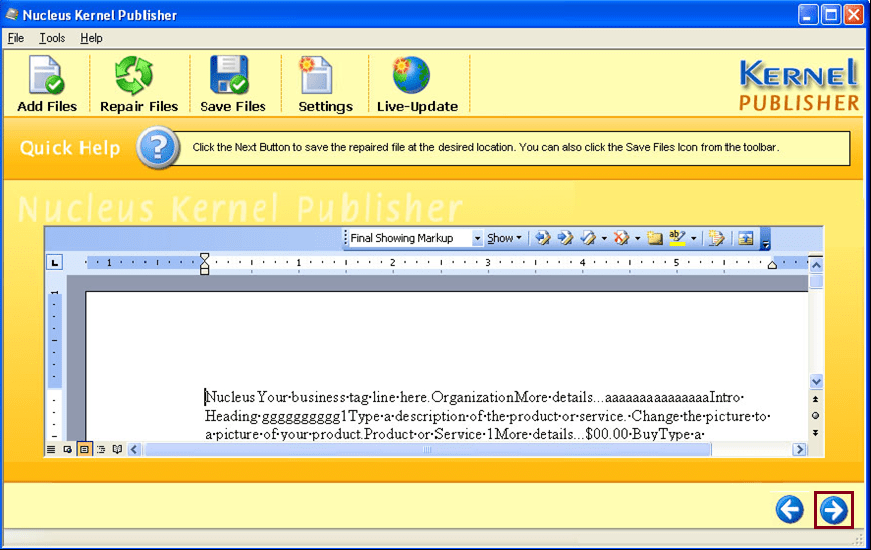Viewport: 871px width, 550px height.
Task: Click Select Browse Object round button
Action: pyautogui.click(x=815, y=416)
